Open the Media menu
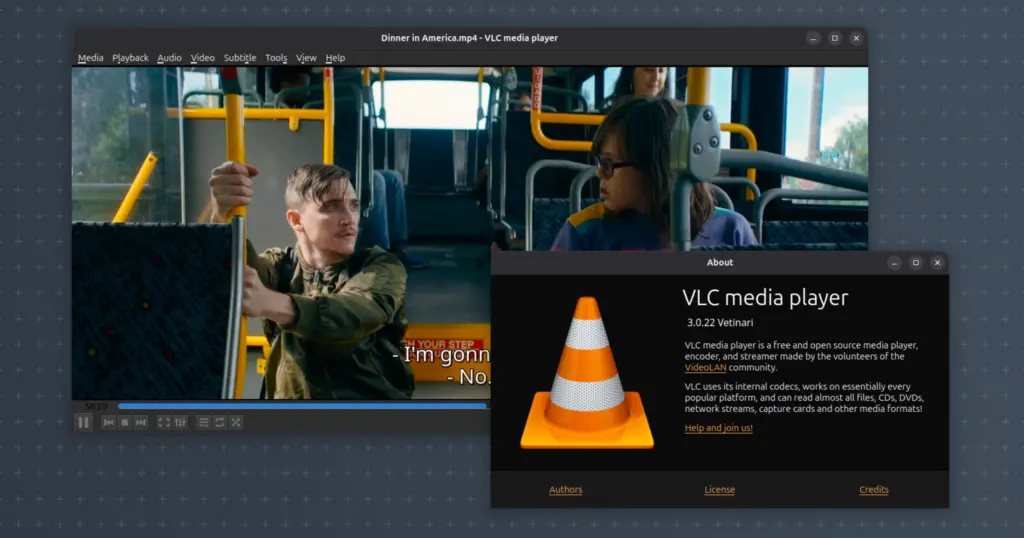The width and height of the screenshot is (1024, 538). click(90, 58)
